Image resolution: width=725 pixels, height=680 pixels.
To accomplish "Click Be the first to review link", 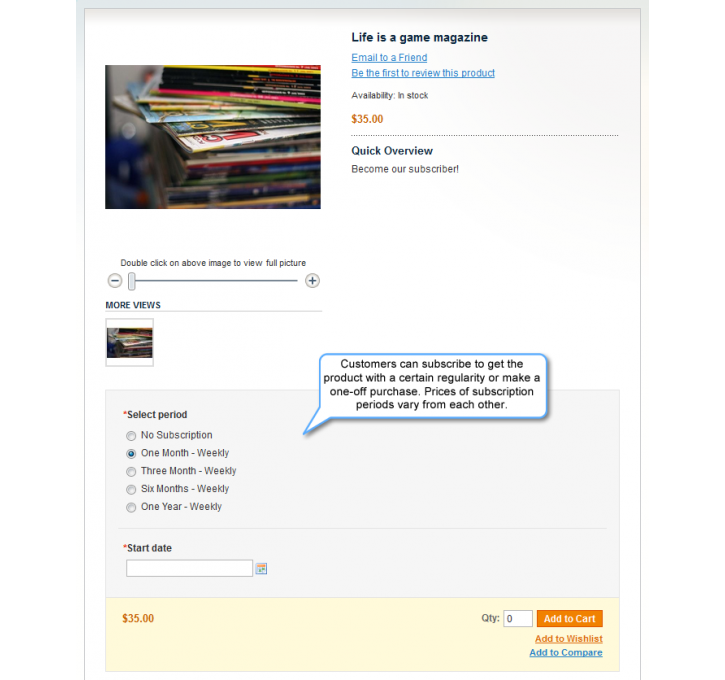I will click(423, 73).
